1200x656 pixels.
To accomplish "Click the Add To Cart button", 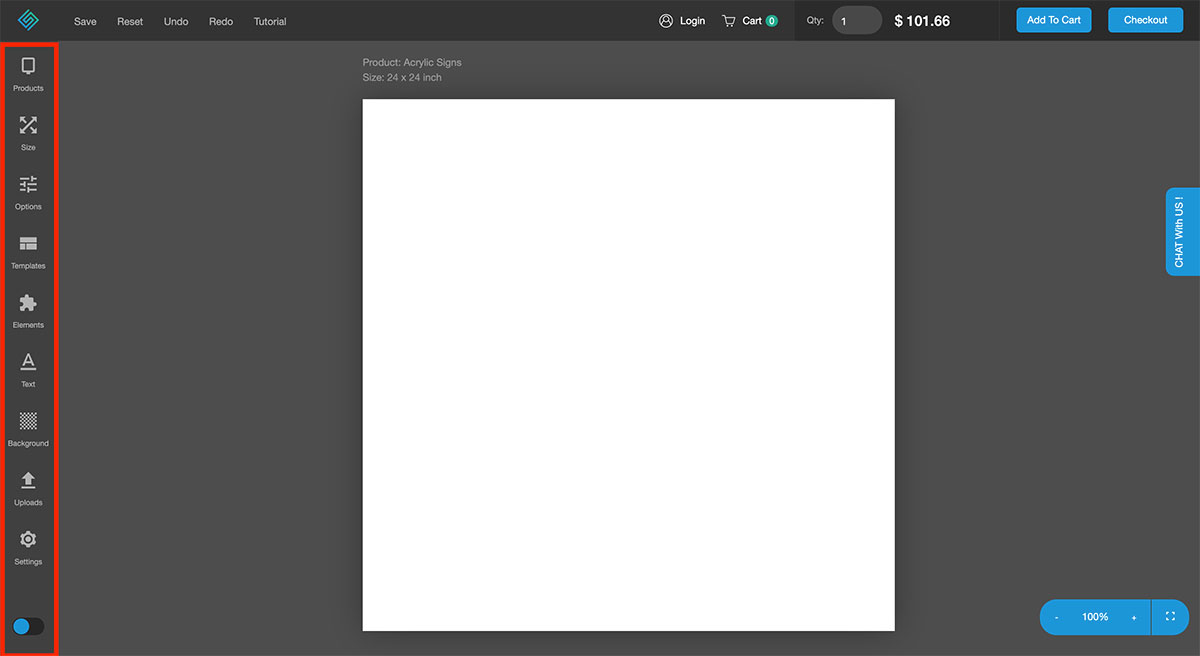I will 1053,19.
